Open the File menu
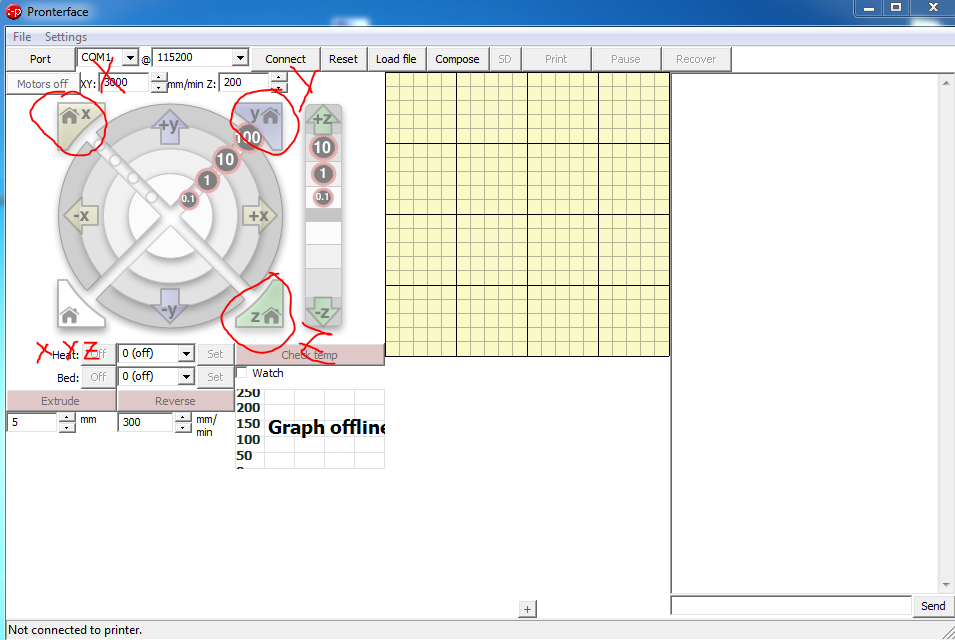955x640 pixels. (x=22, y=37)
